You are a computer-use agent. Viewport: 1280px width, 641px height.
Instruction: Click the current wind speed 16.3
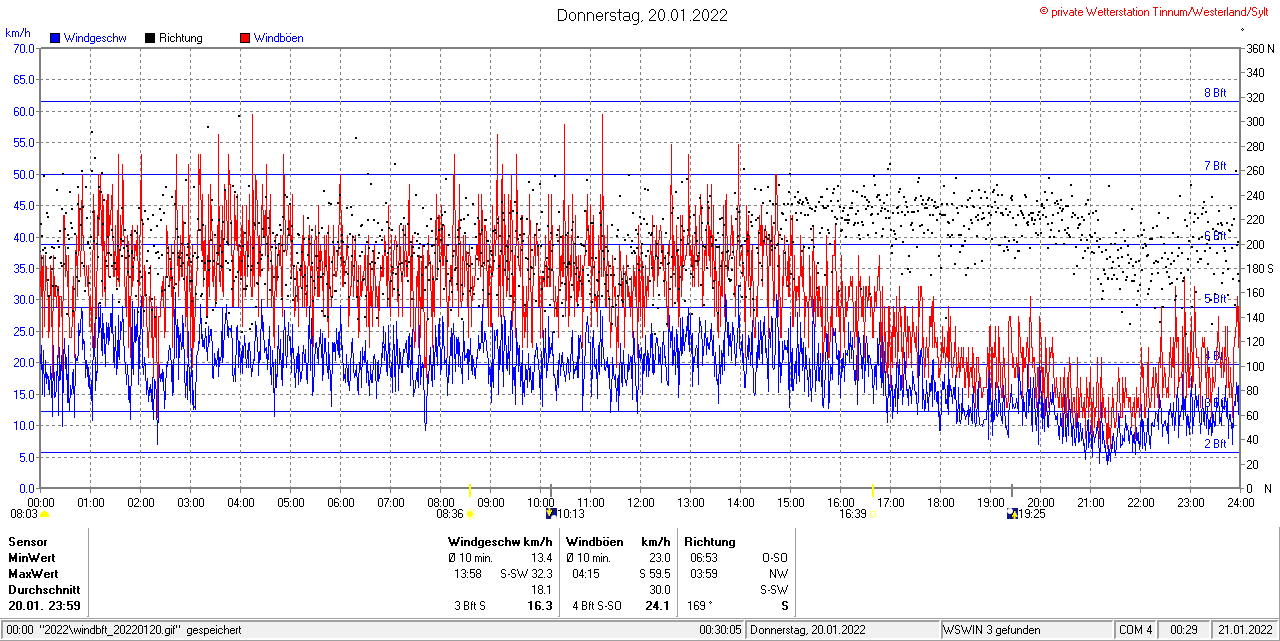point(540,606)
